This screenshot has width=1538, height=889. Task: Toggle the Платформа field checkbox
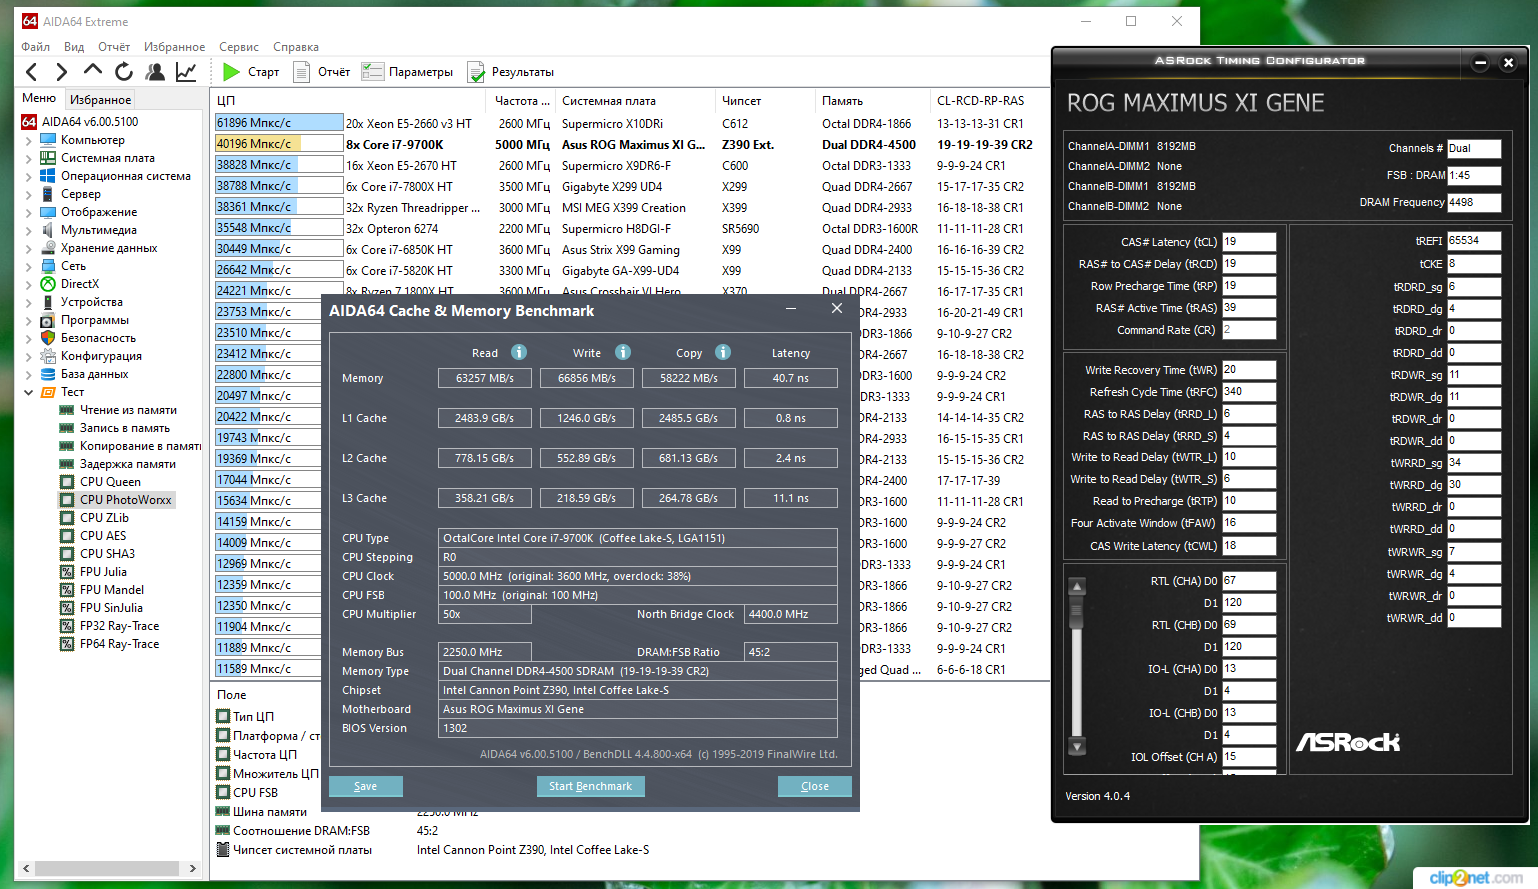[223, 735]
